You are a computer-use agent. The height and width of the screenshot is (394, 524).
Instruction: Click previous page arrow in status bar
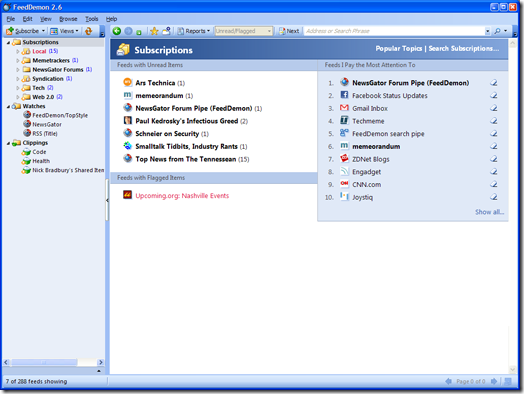448,381
